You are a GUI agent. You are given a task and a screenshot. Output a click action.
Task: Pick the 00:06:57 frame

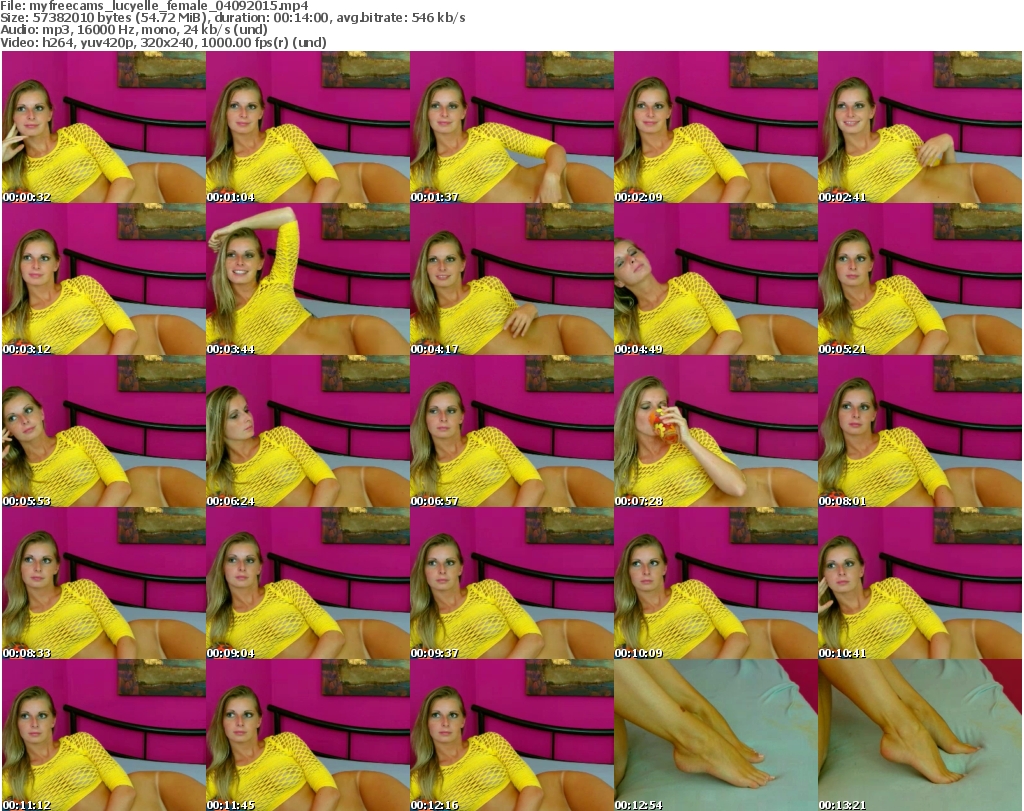click(512, 432)
